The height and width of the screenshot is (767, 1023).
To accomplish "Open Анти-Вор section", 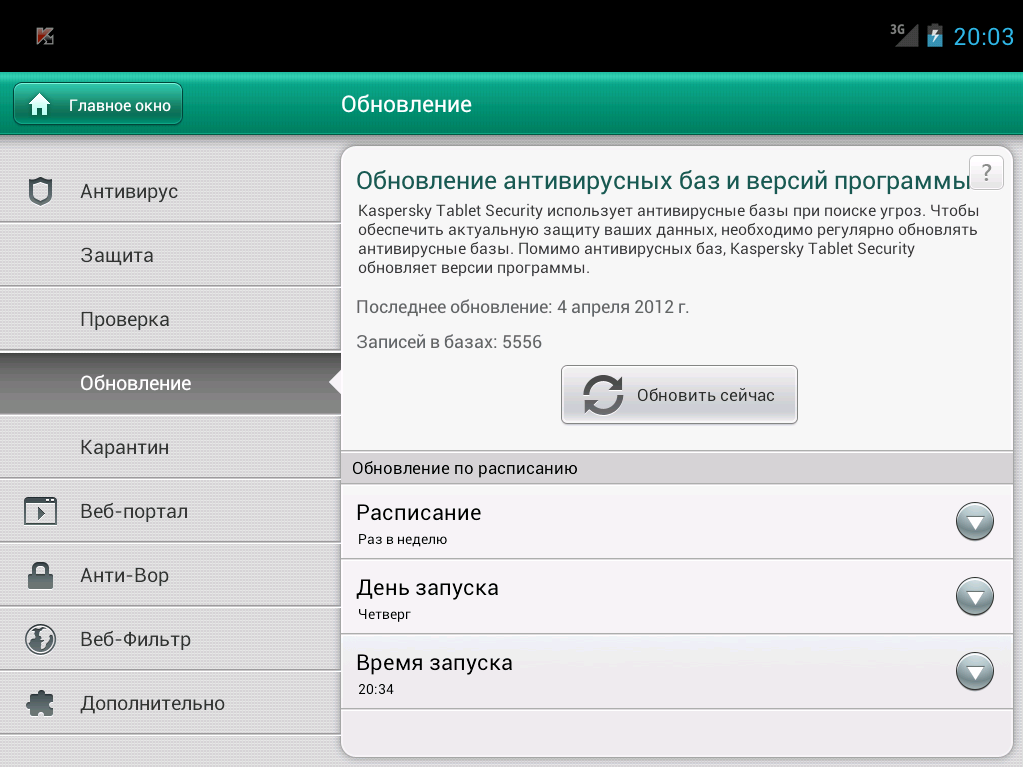I will tap(170, 575).
